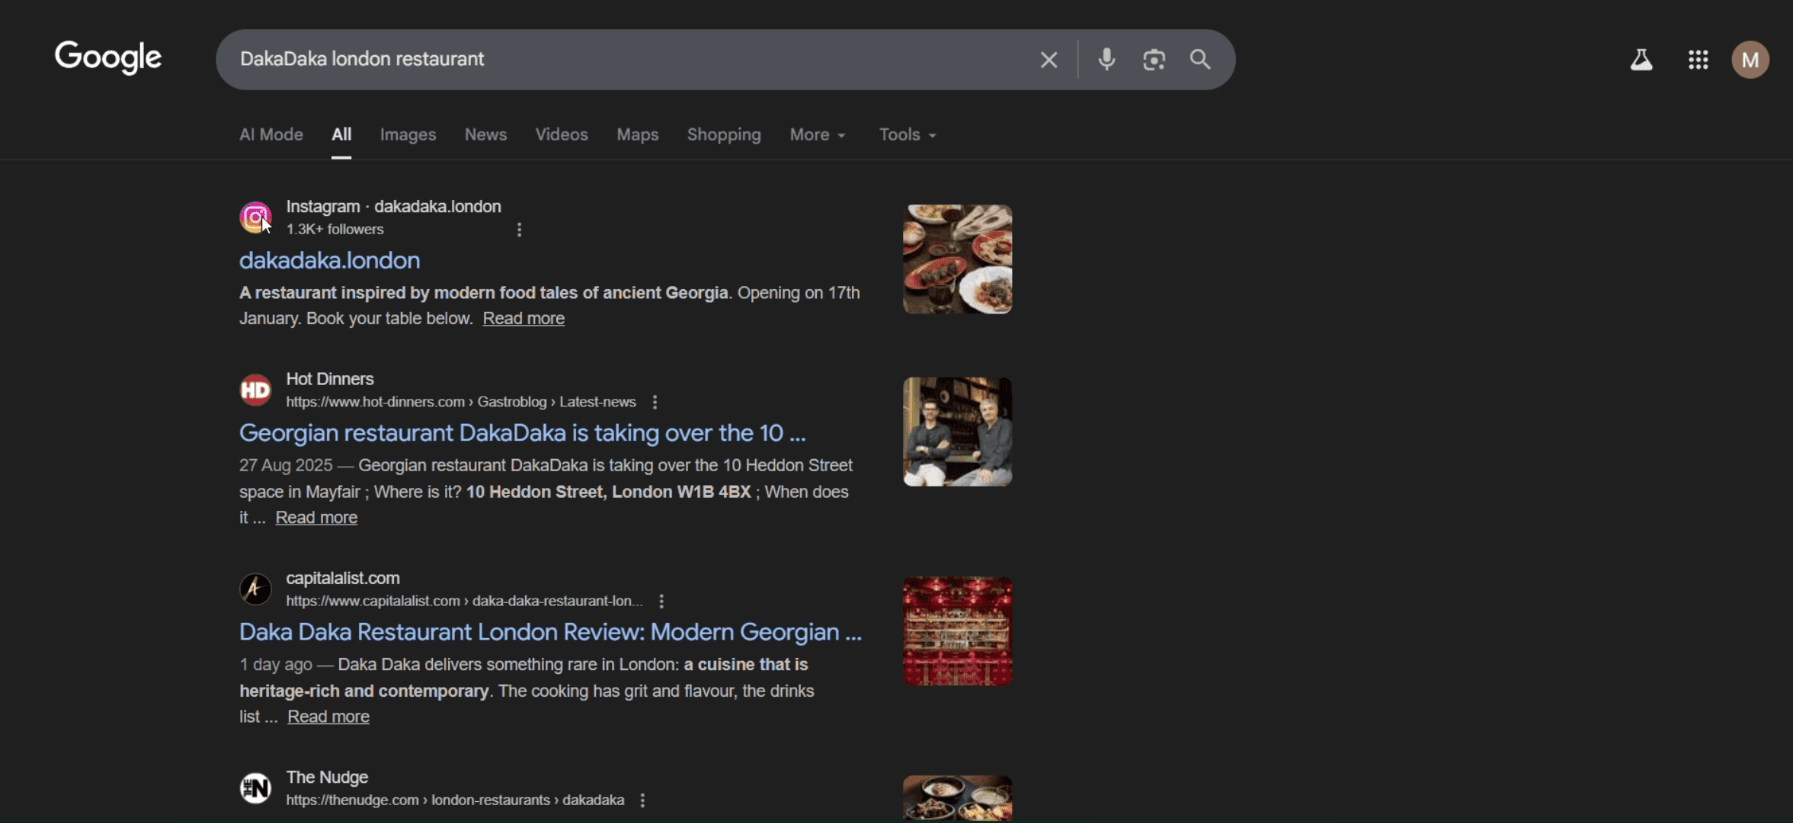Open options menu for Instagram result

point(519,230)
